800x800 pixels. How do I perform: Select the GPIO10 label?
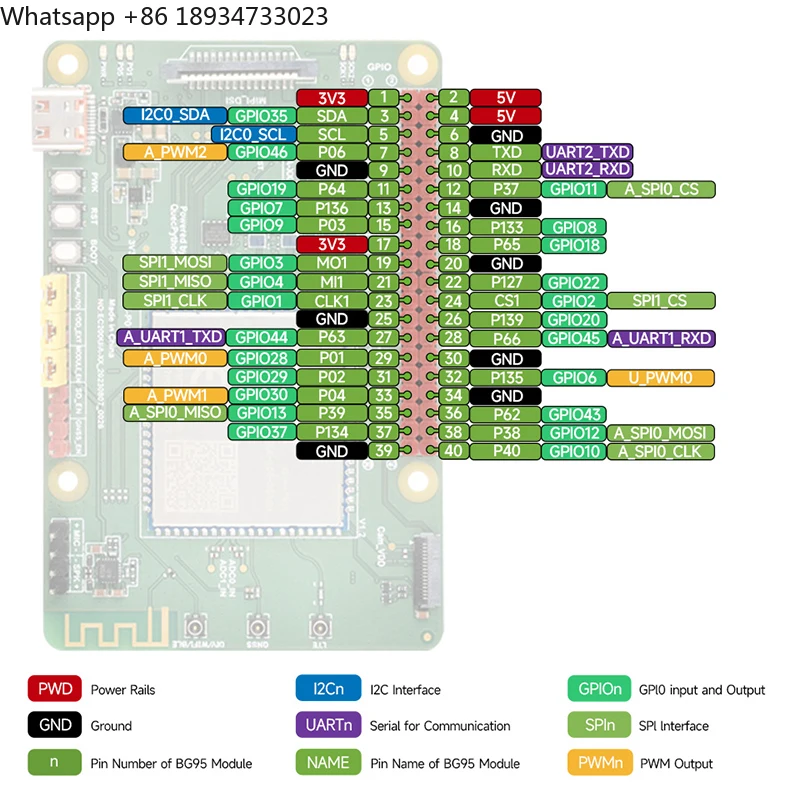[x=573, y=452]
